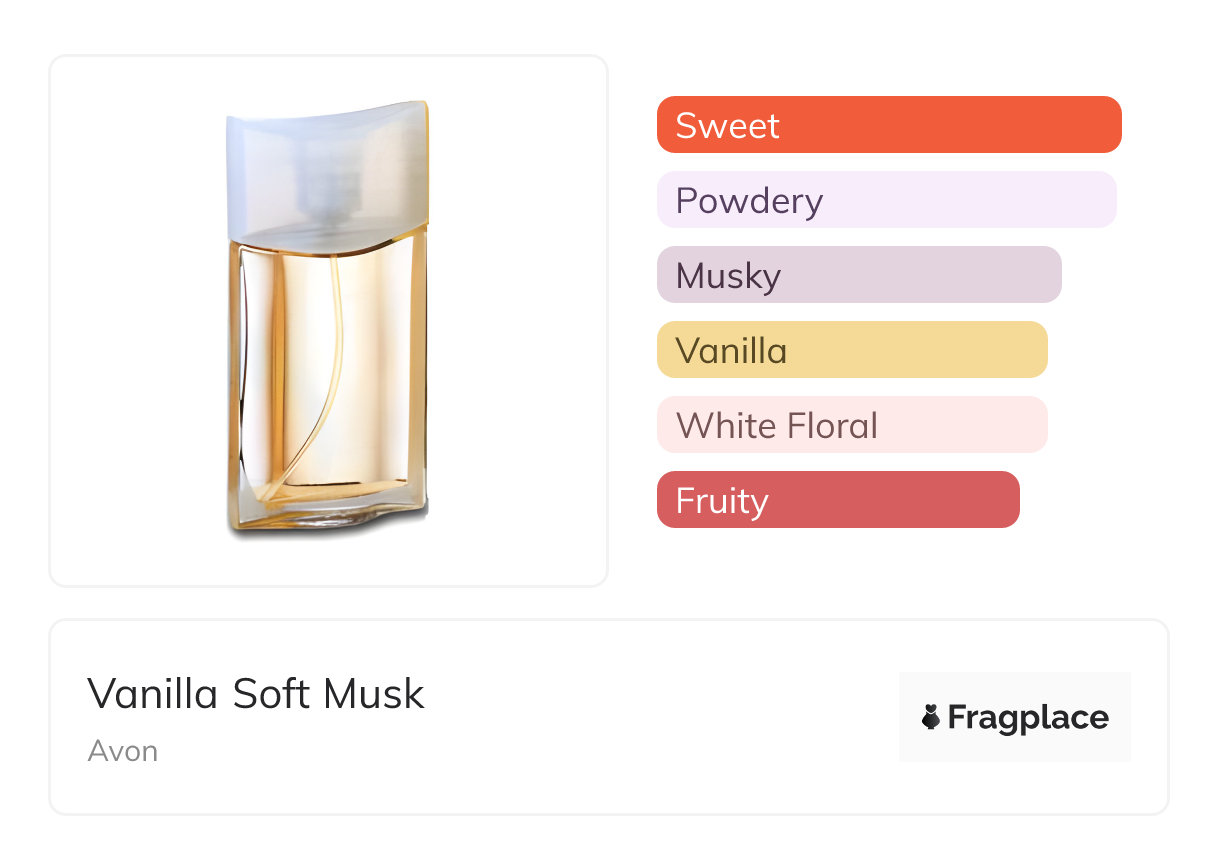The width and height of the screenshot is (1218, 864).
Task: Click the word "Sweet" label
Action: pos(727,126)
